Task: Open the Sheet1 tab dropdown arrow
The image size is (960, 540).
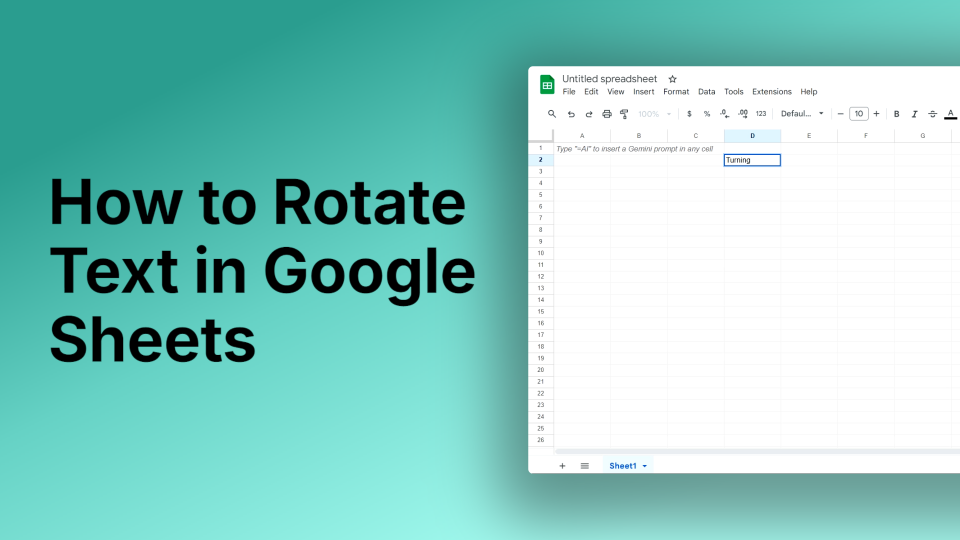Action: pyautogui.click(x=645, y=467)
